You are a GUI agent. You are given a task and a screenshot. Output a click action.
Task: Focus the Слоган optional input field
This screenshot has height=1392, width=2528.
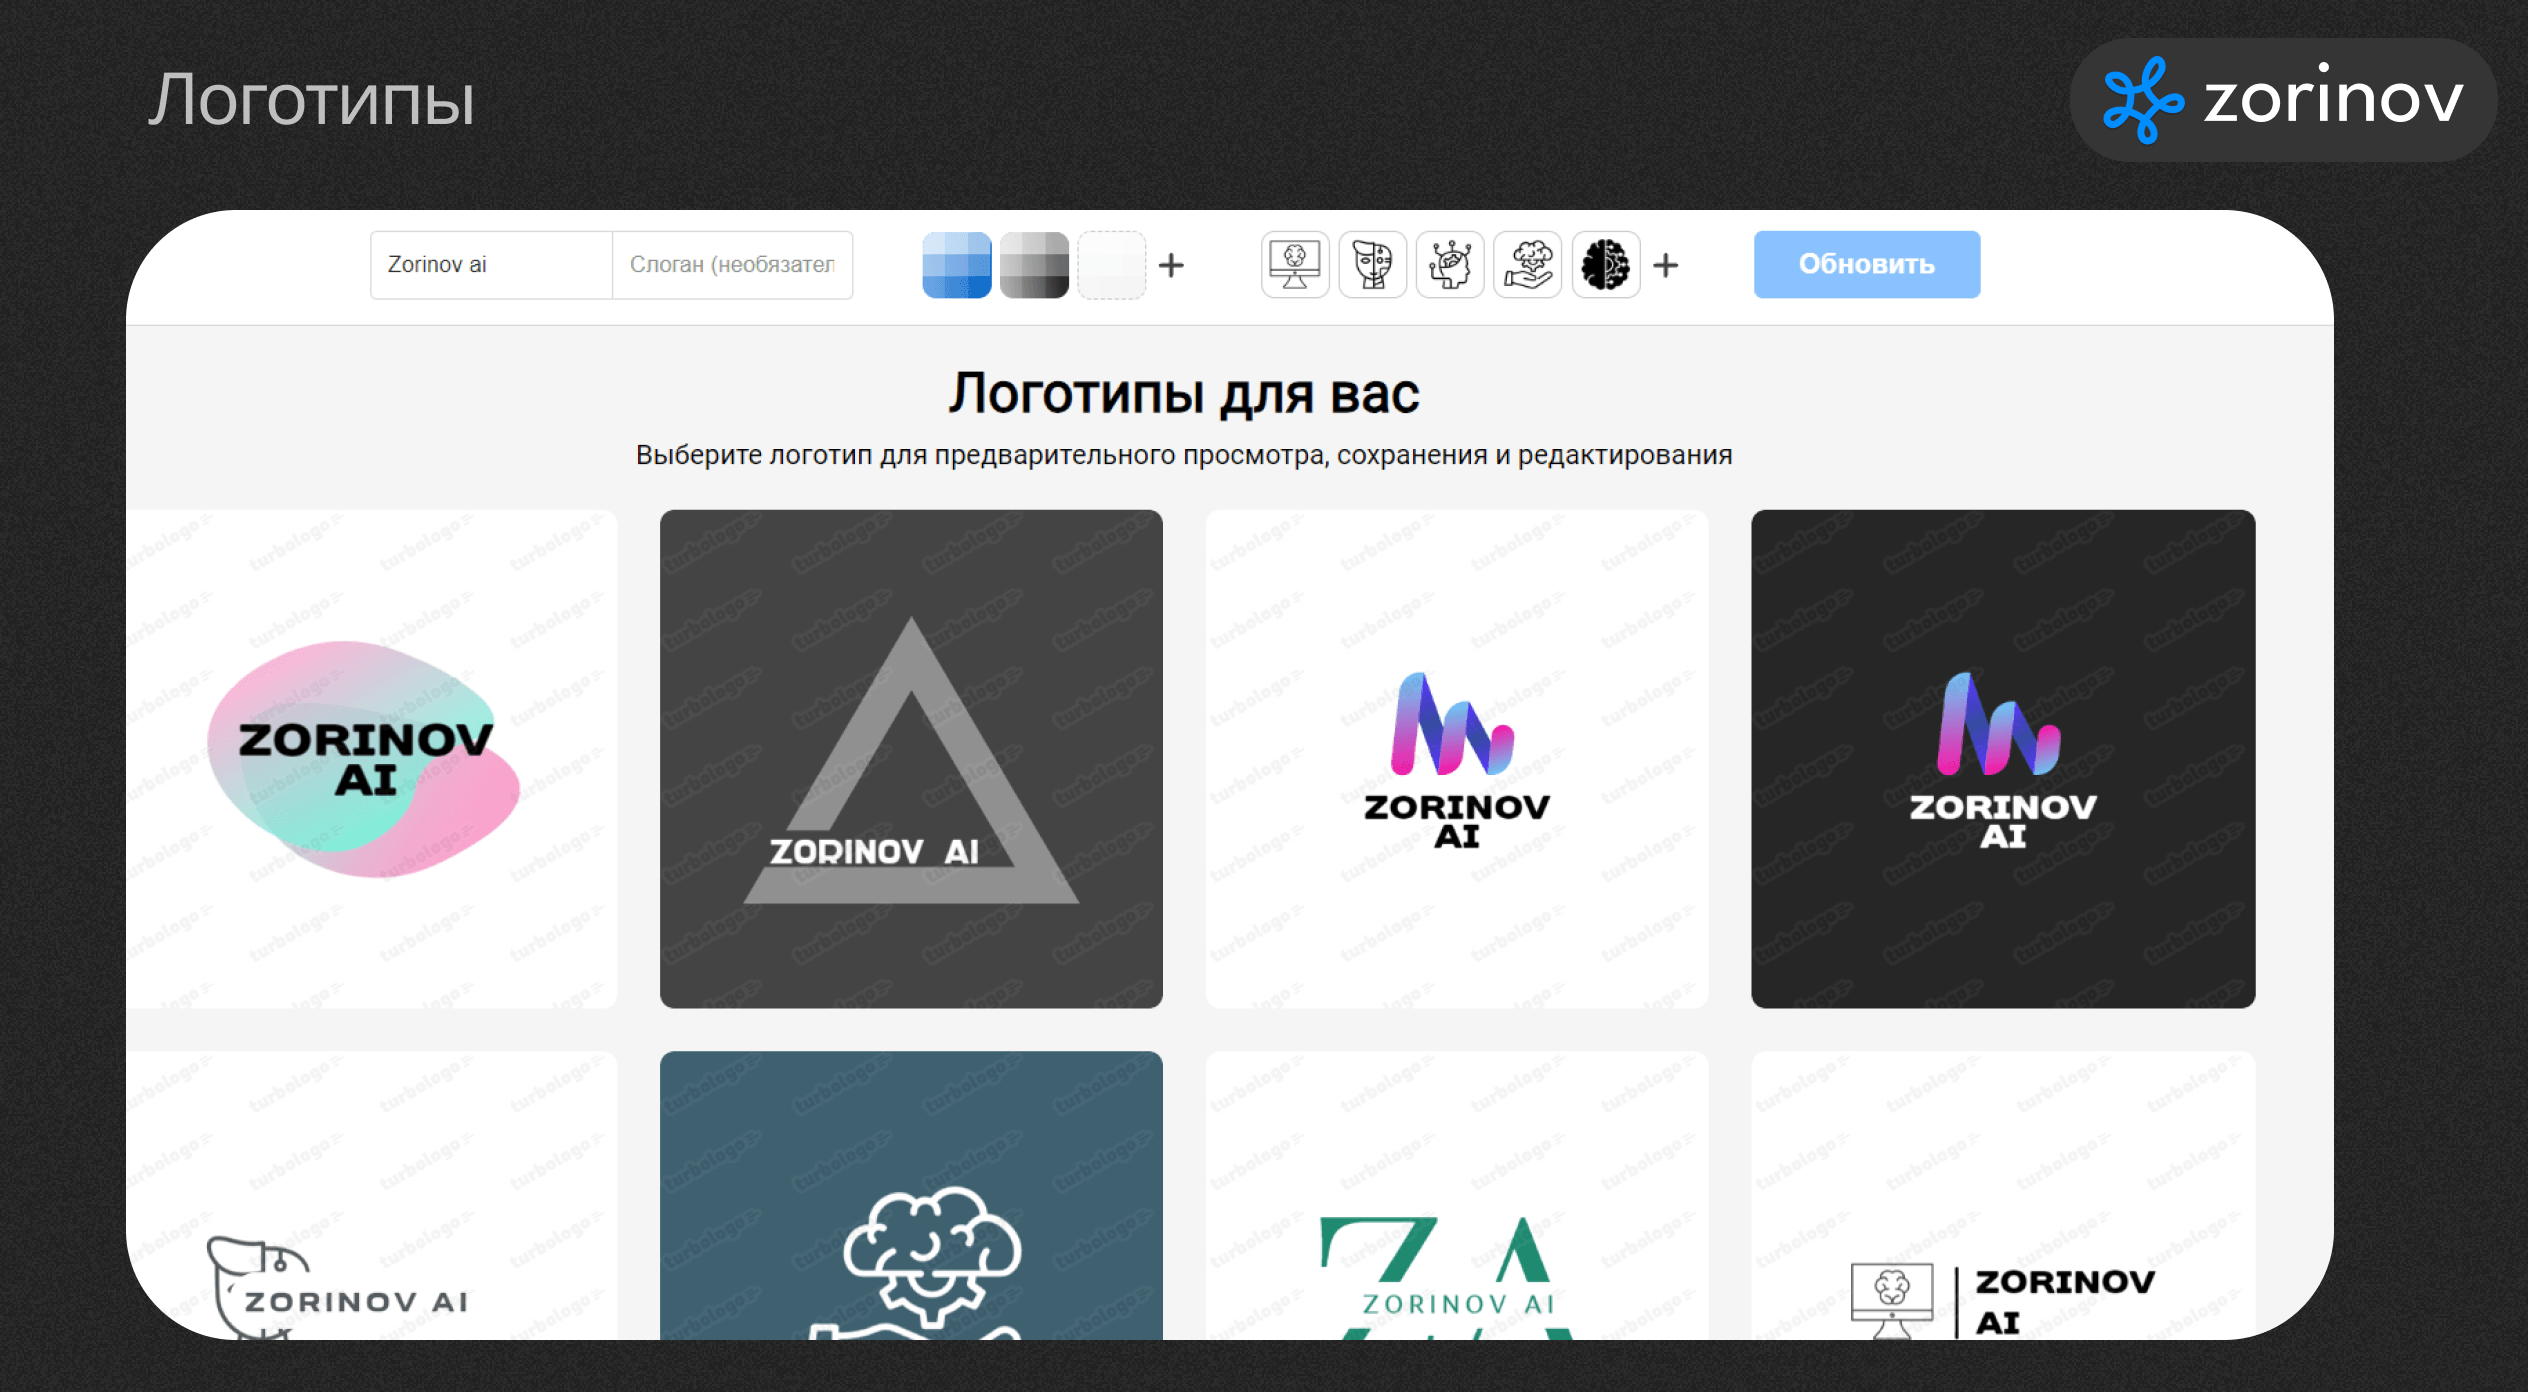[732, 265]
